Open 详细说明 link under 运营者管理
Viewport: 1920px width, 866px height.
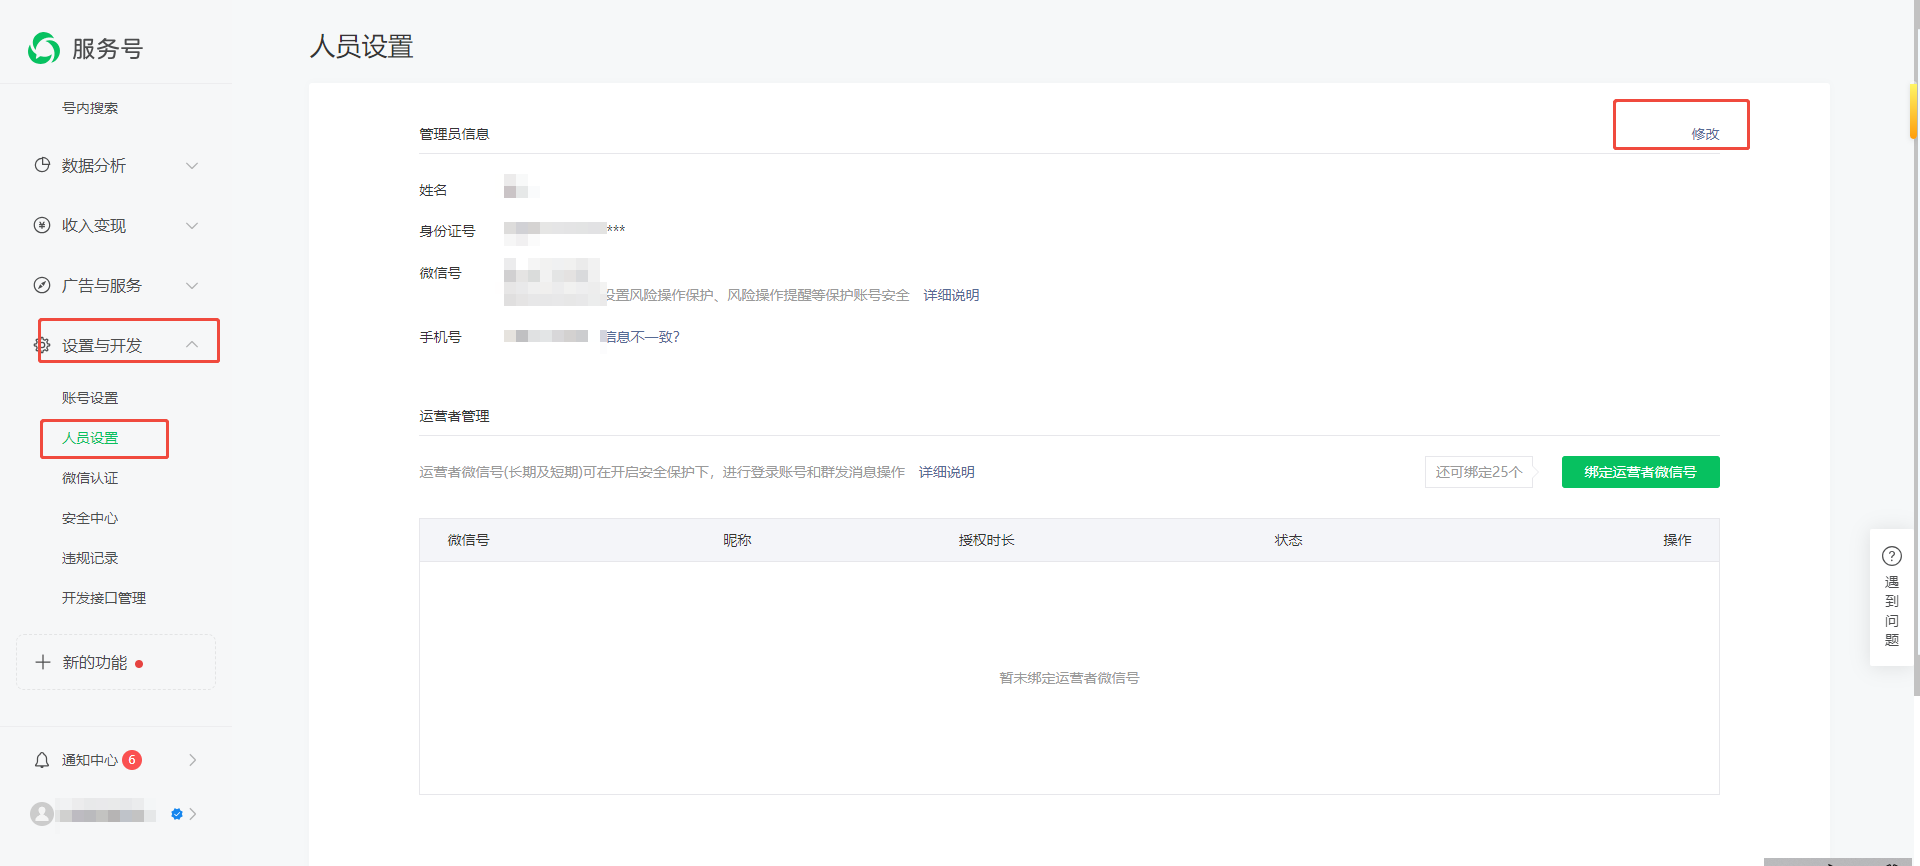click(946, 472)
